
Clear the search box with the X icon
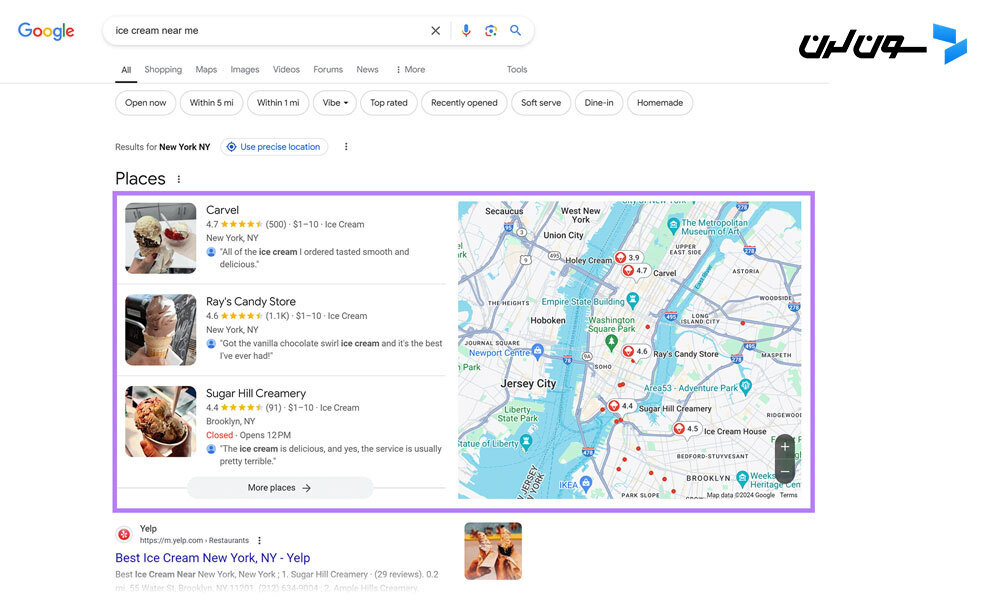(x=436, y=31)
